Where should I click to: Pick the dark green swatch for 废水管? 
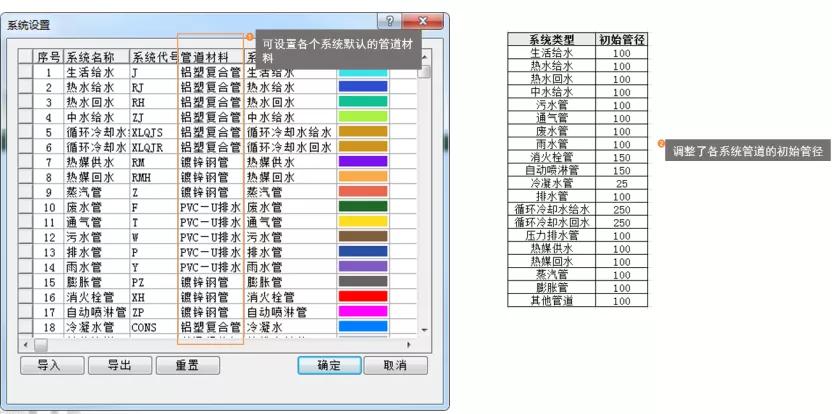pyautogui.click(x=363, y=206)
